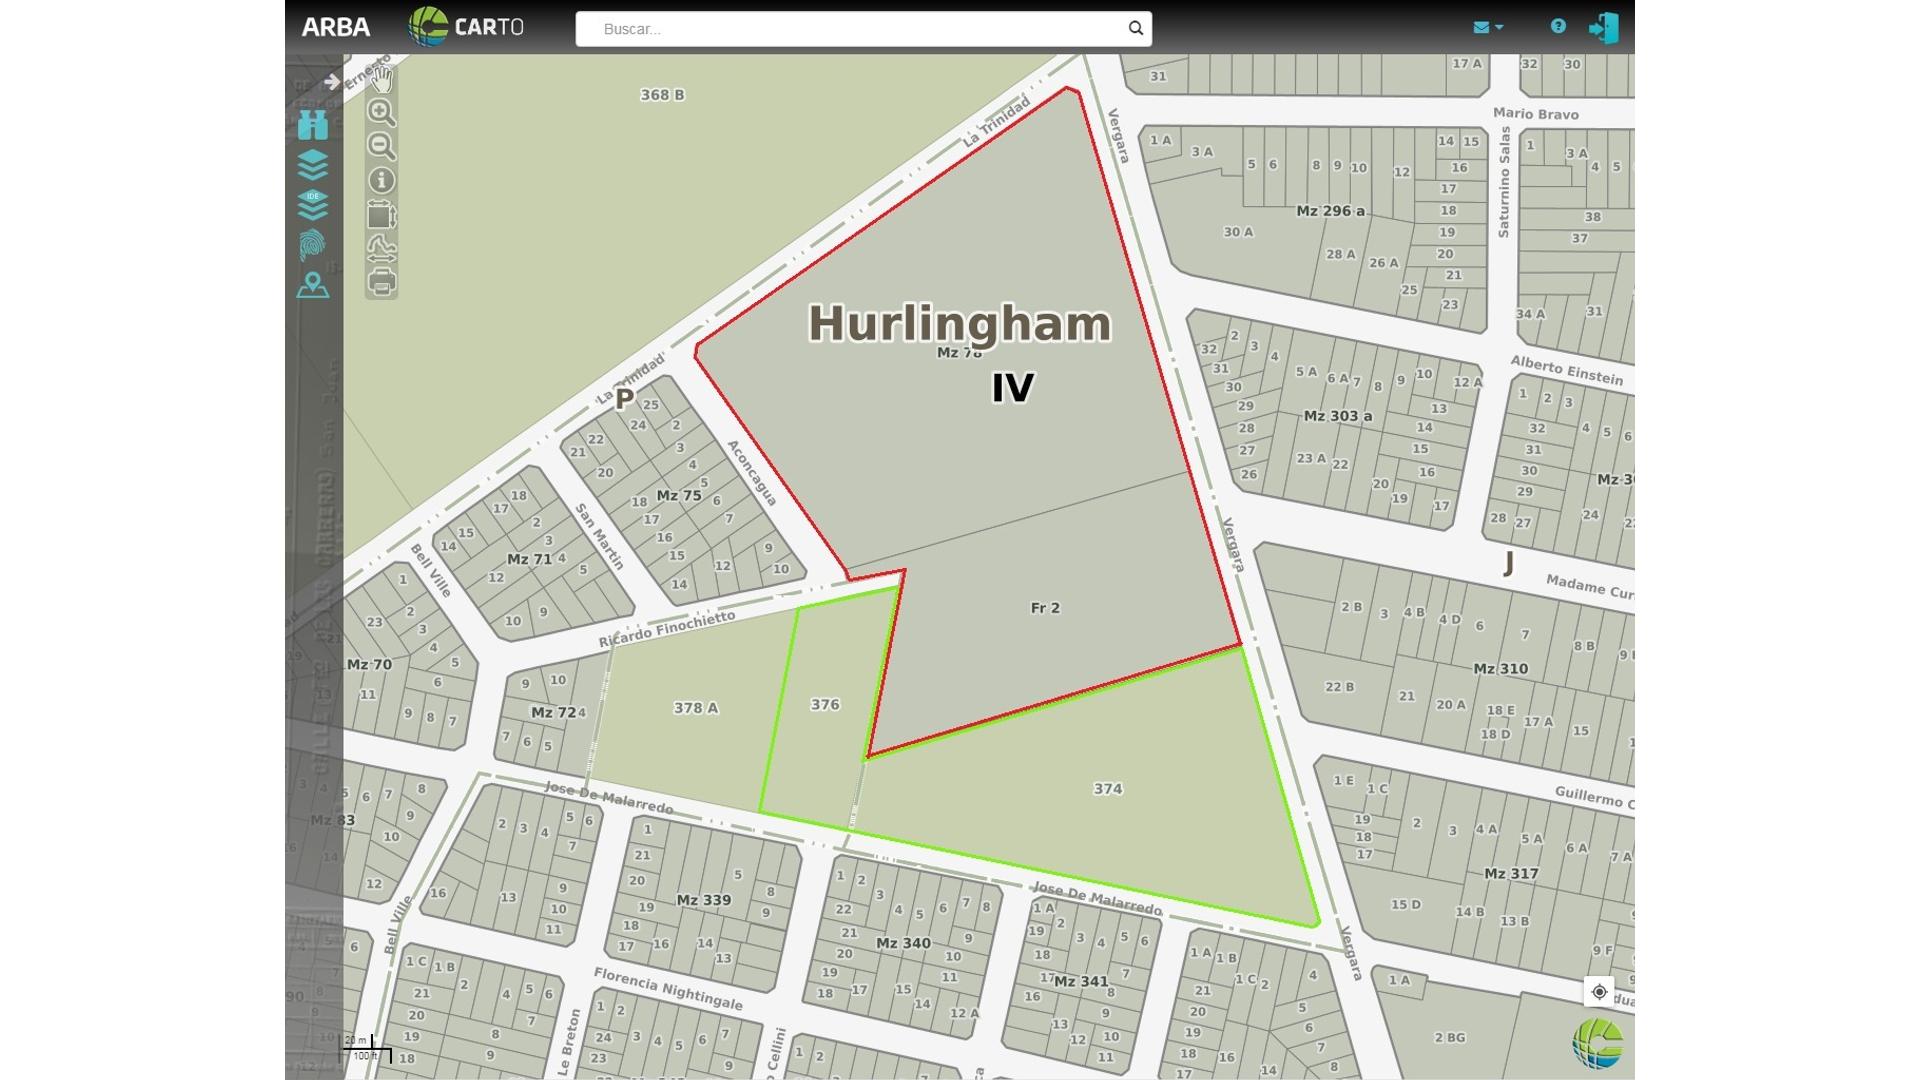Expand the sidebar with the arrow icon
This screenshot has width=1920, height=1080.
(332, 82)
